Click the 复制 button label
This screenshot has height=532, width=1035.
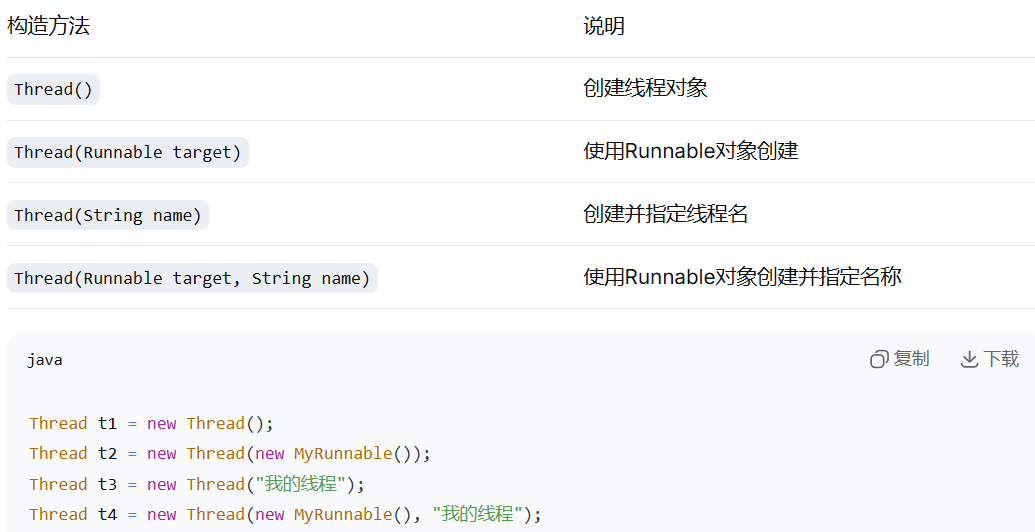click(912, 359)
